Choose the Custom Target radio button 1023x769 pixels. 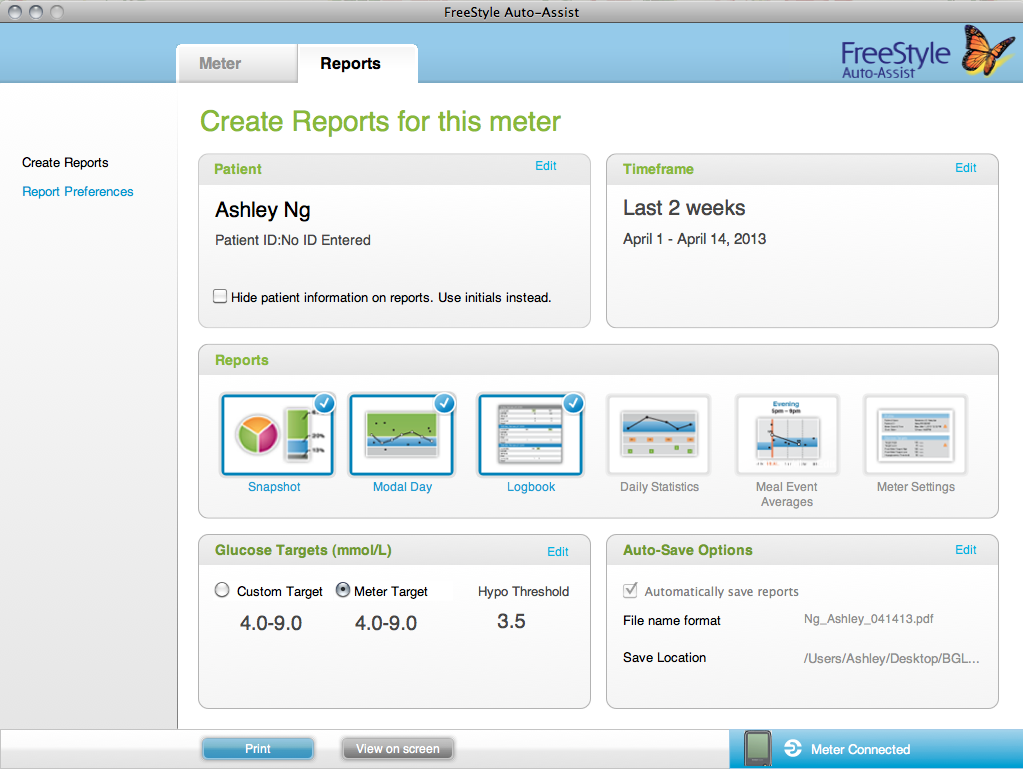[x=222, y=590]
